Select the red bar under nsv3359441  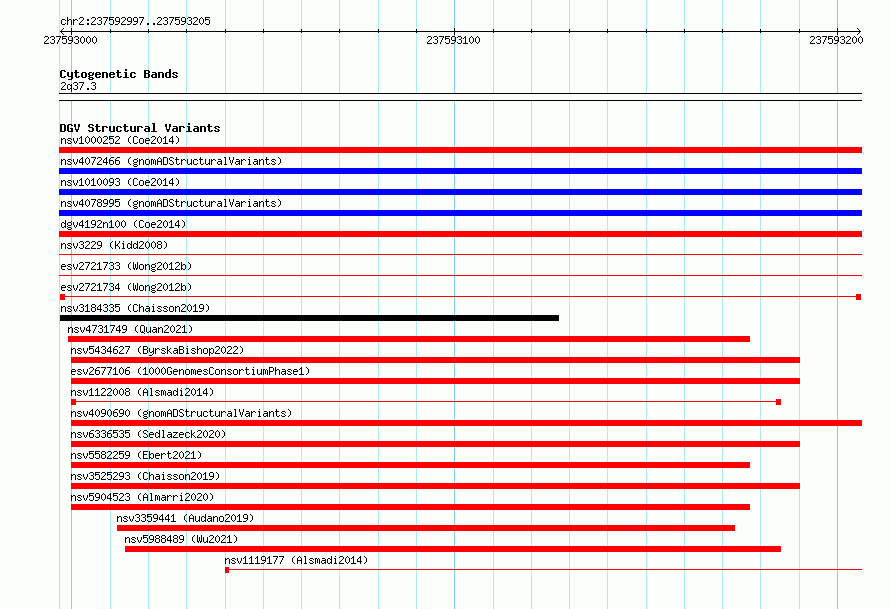coord(426,528)
